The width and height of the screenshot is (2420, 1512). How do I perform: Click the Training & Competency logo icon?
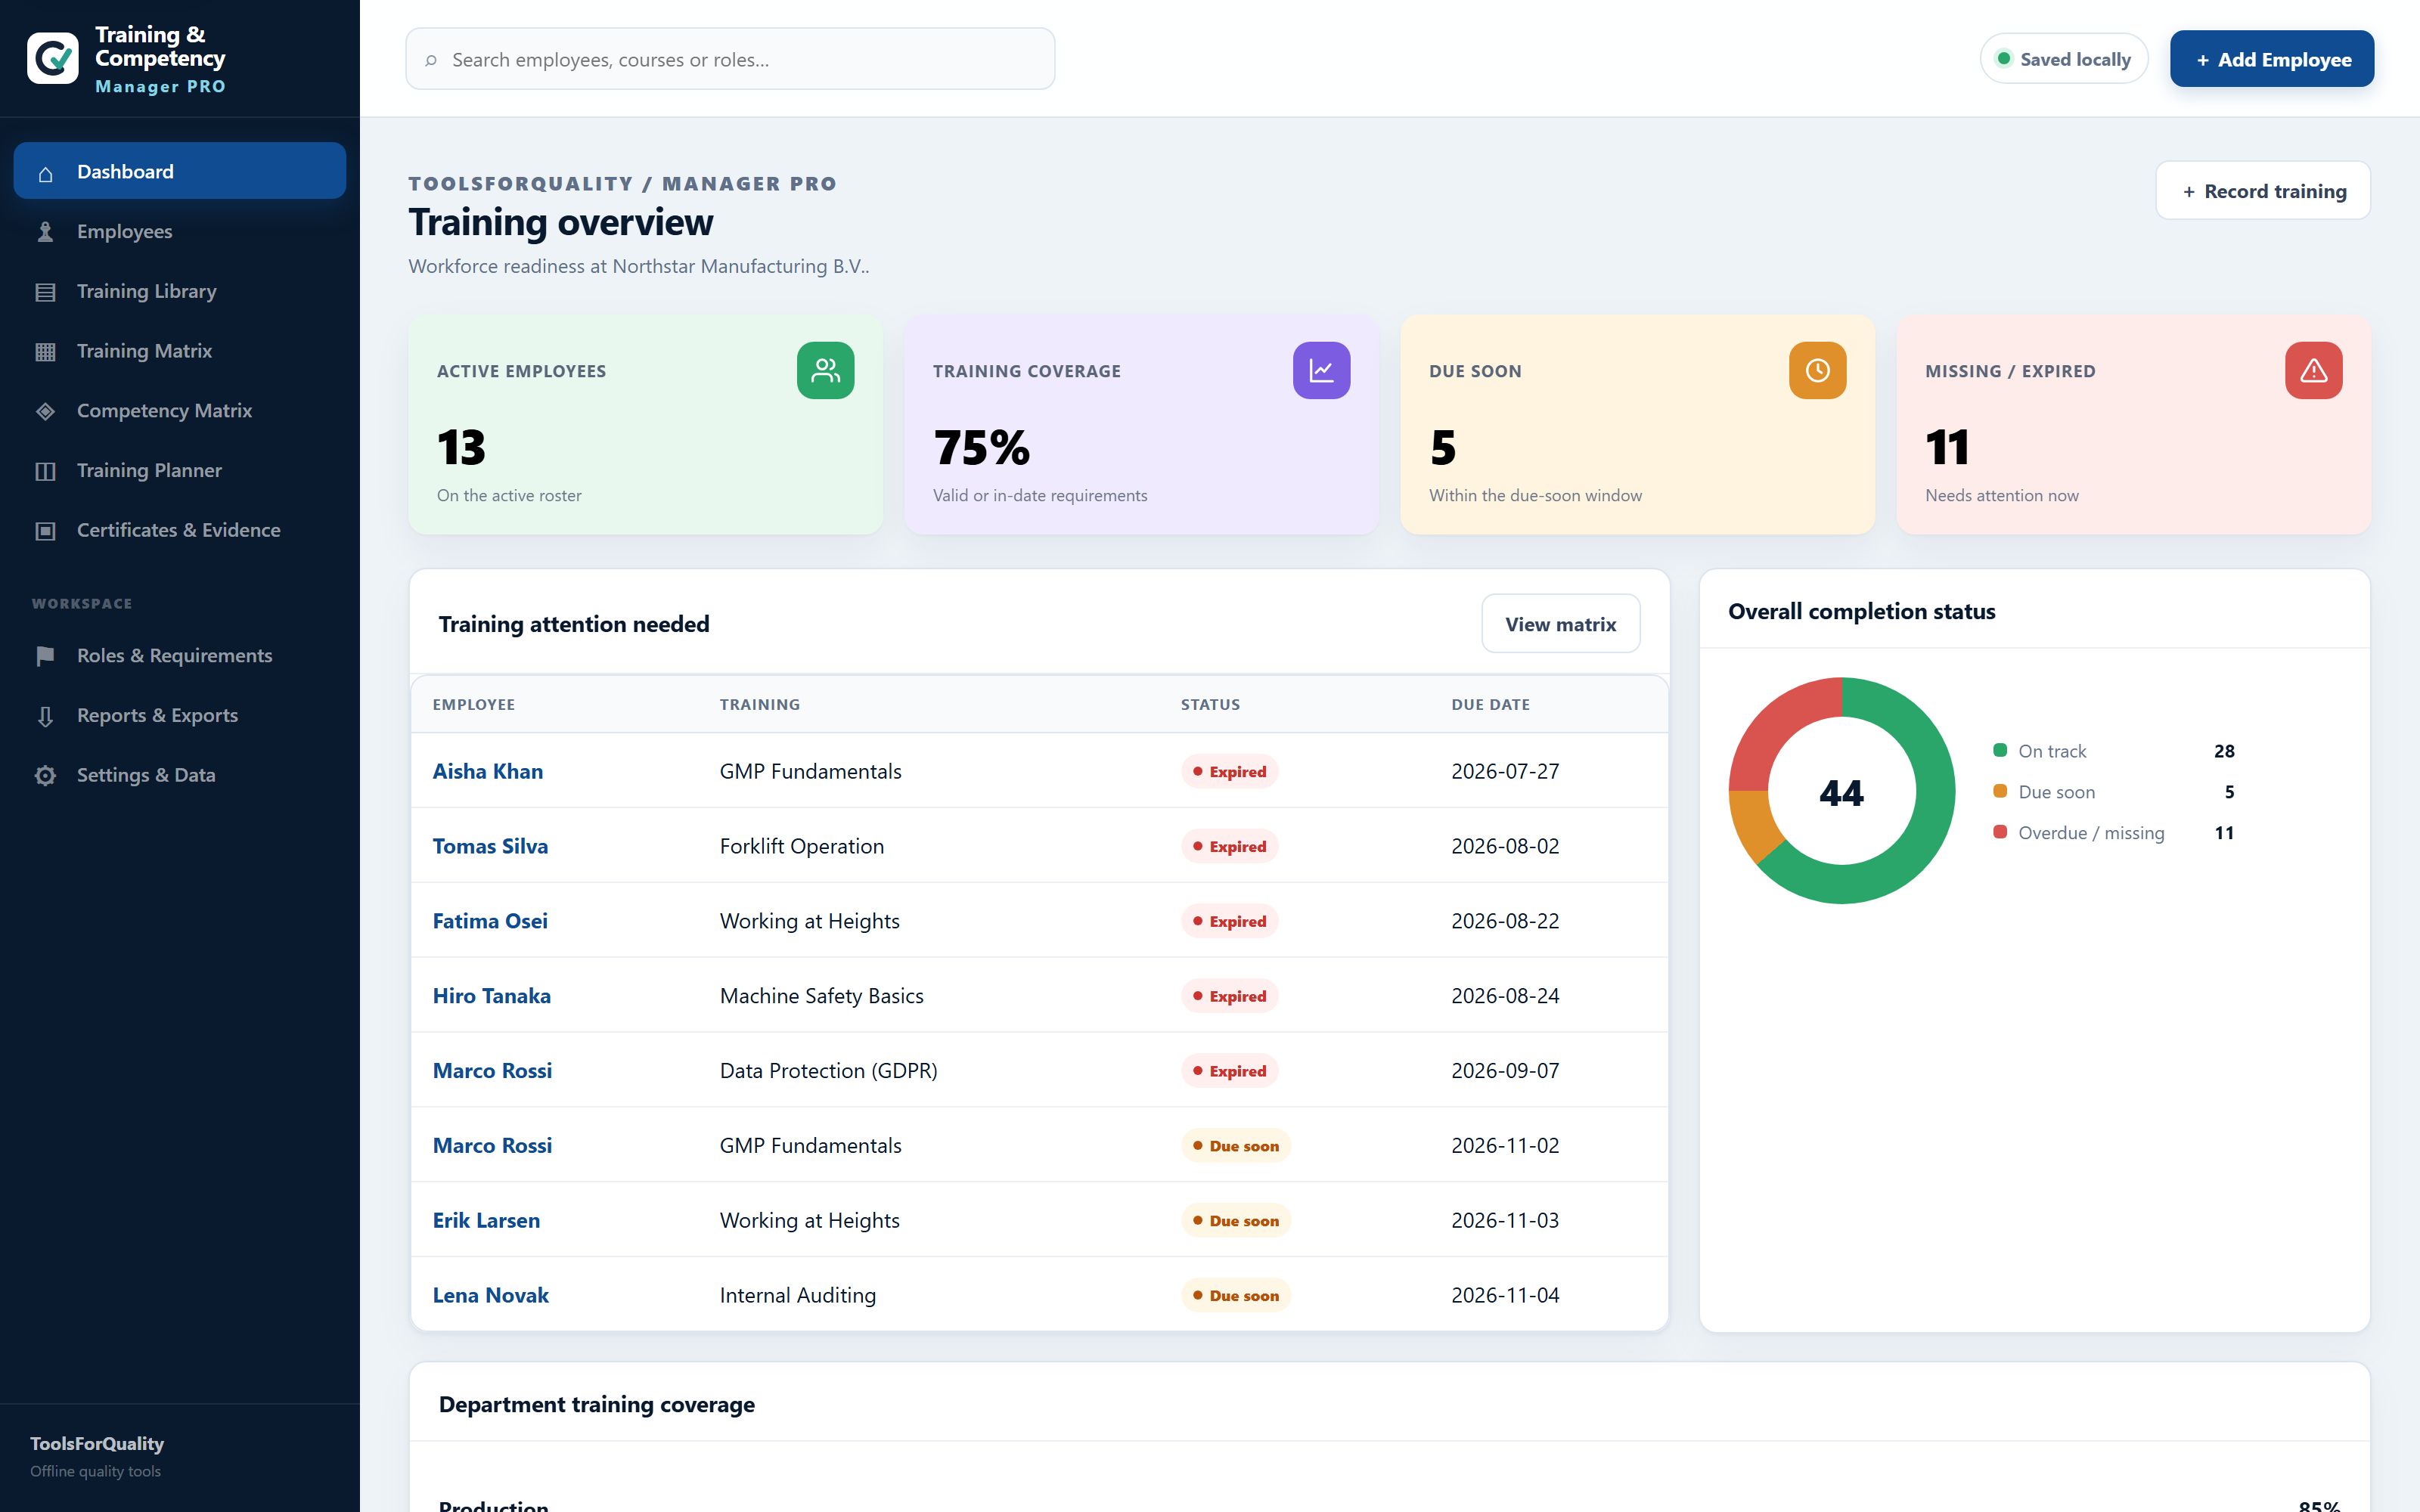[52, 59]
